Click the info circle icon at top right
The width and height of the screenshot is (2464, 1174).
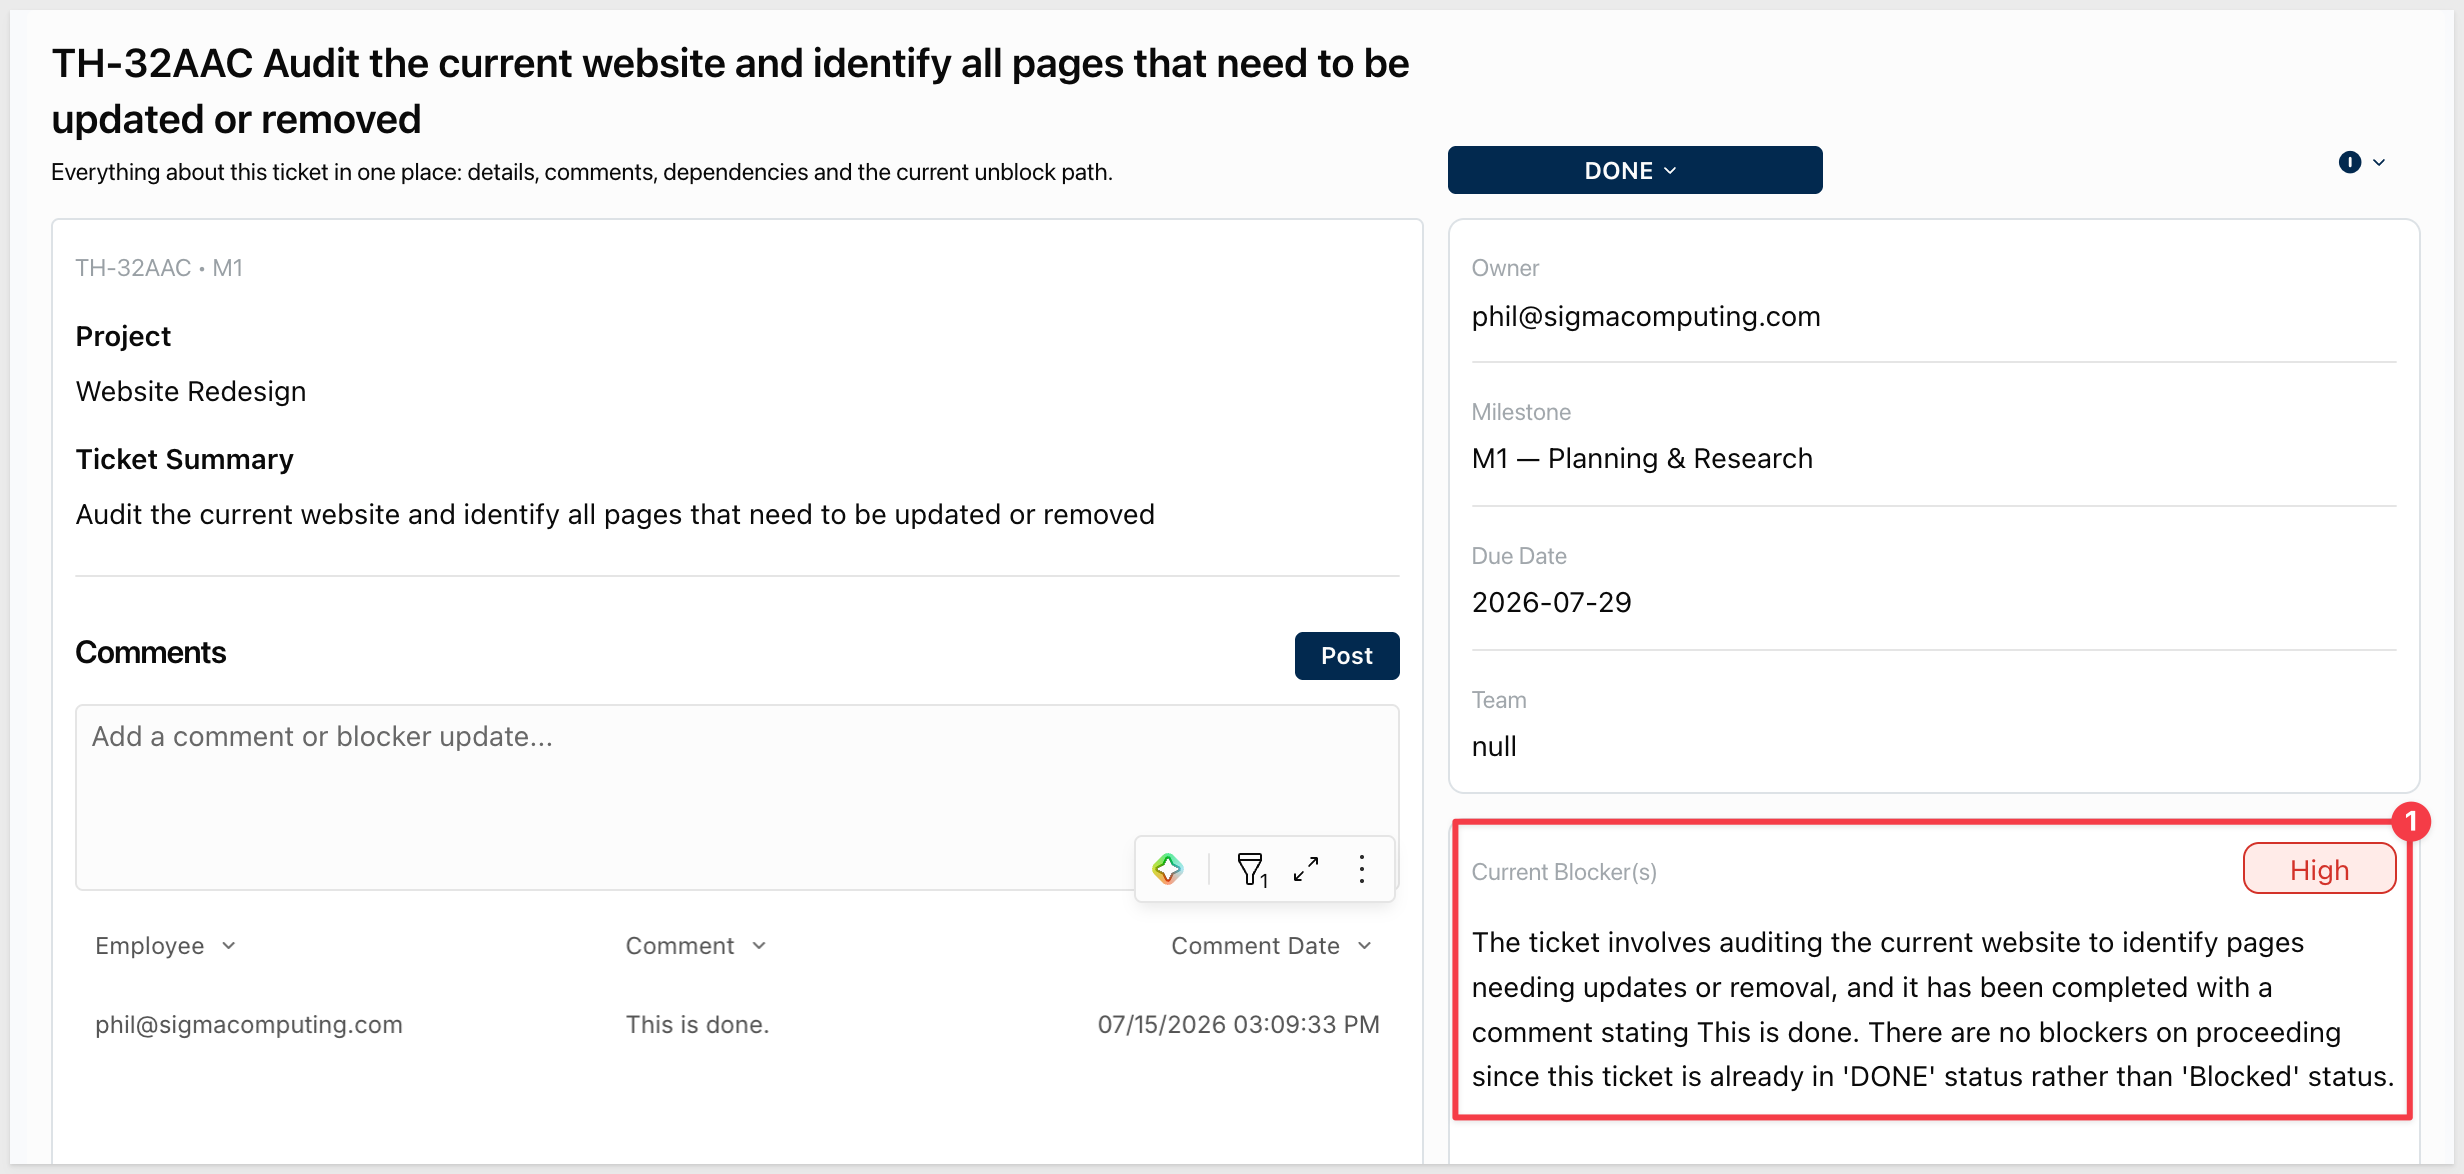click(2349, 162)
